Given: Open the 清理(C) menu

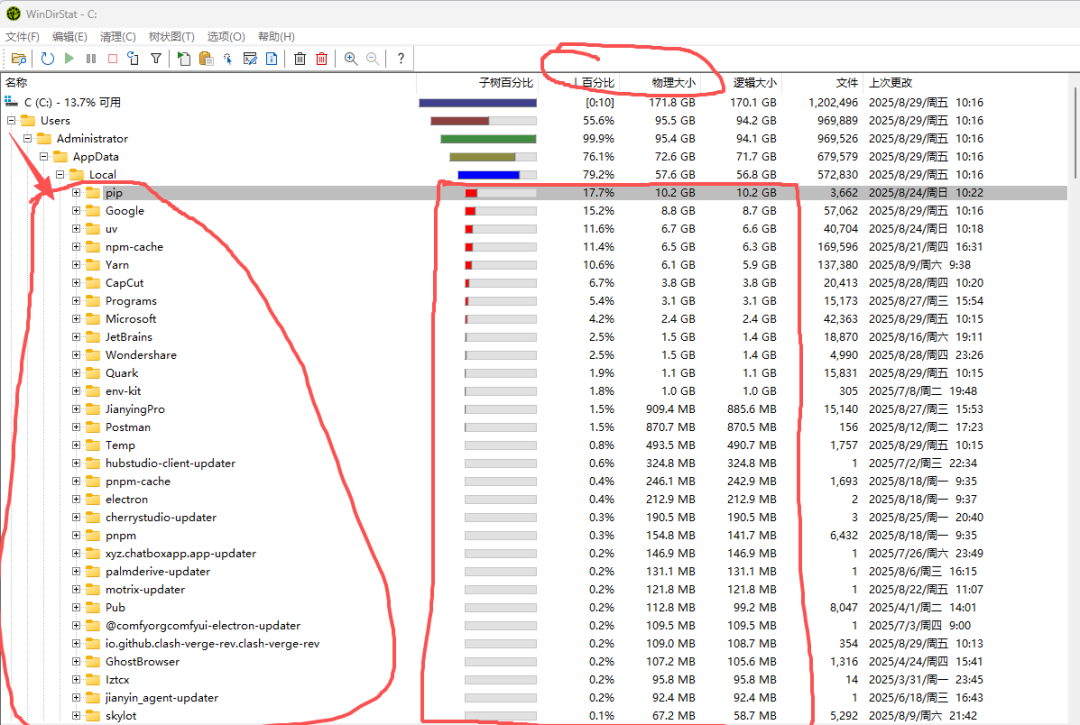Looking at the screenshot, I should pyautogui.click(x=118, y=37).
